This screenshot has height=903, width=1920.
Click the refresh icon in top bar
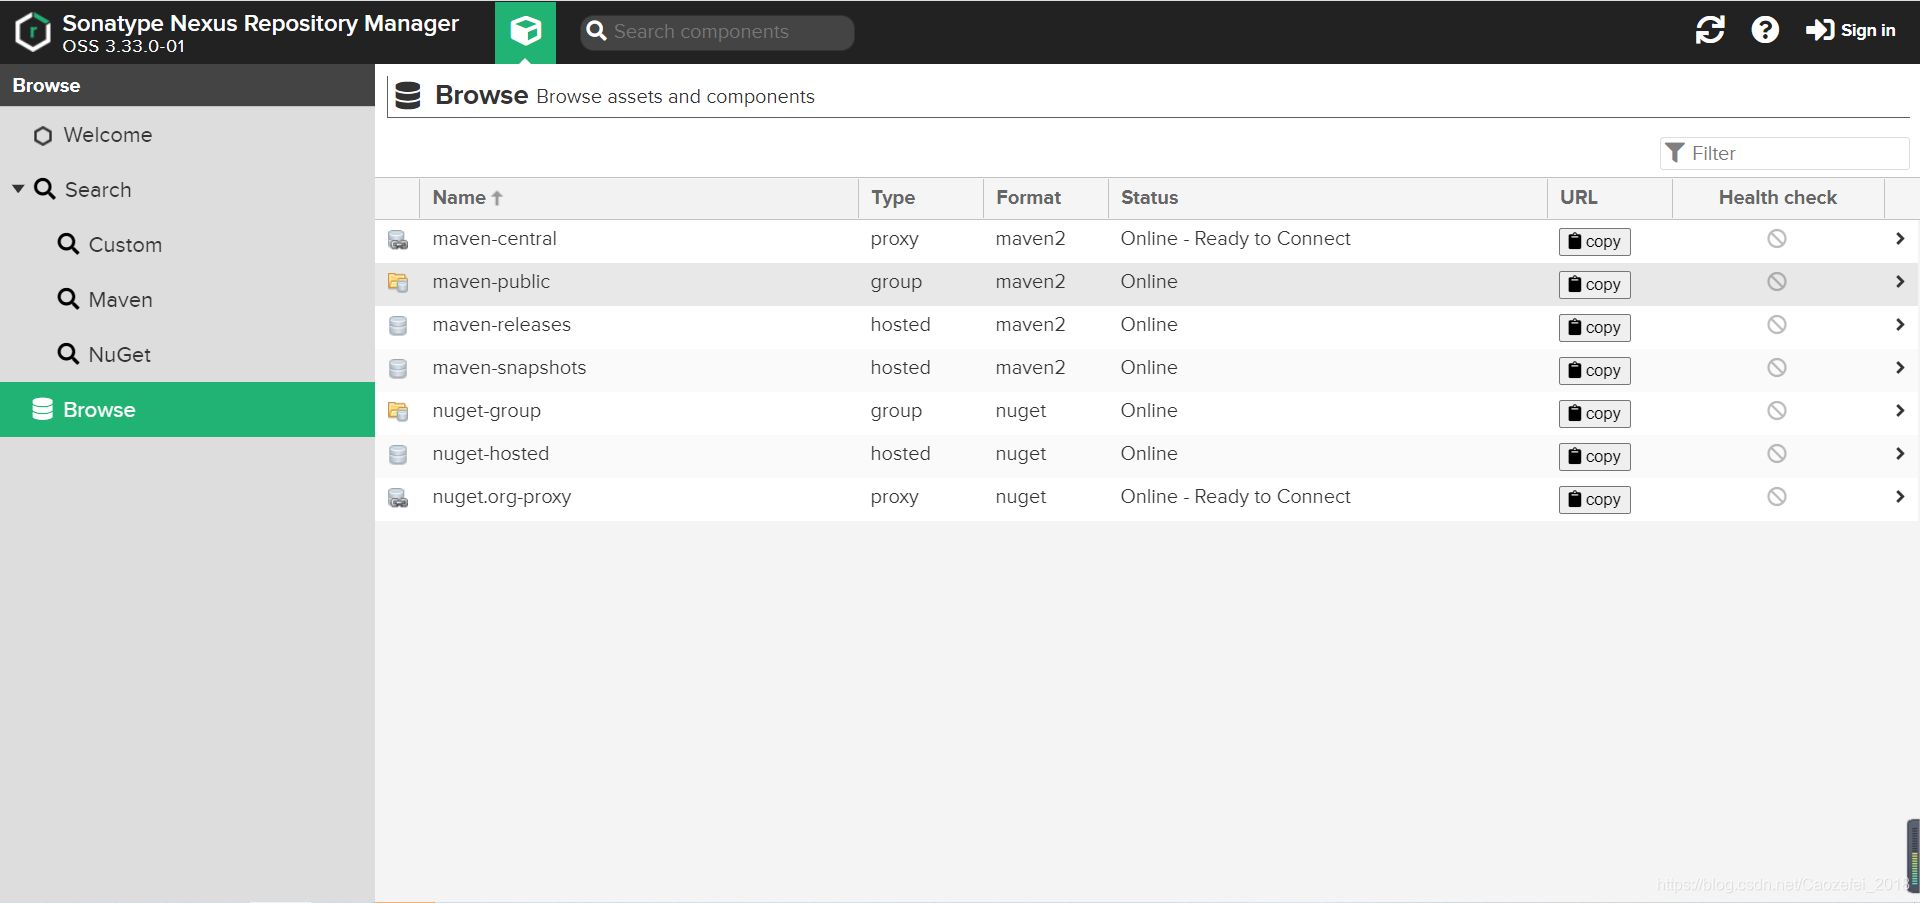(1710, 30)
